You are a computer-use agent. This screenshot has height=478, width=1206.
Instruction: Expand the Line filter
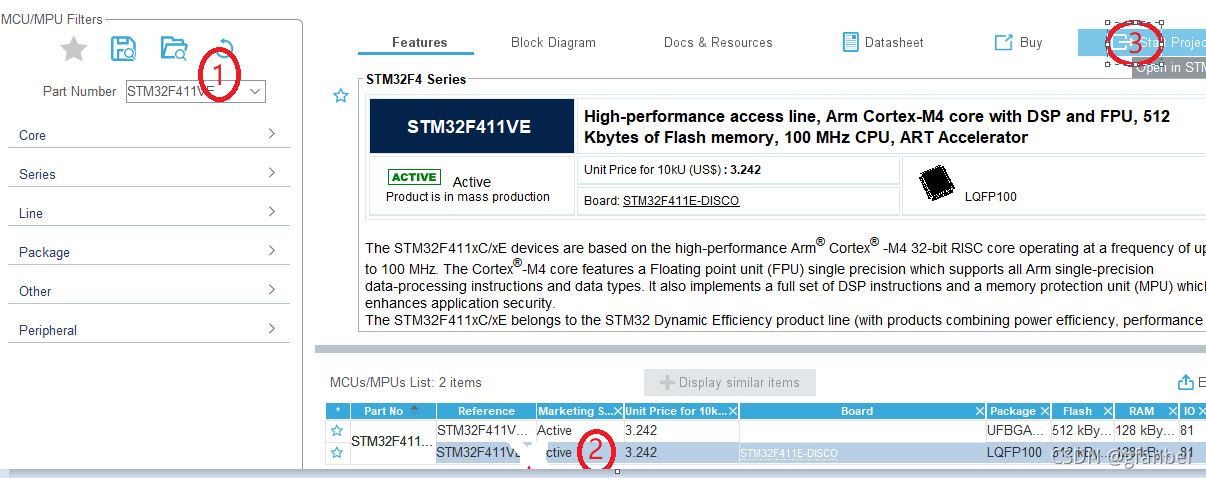pyautogui.click(x=149, y=213)
